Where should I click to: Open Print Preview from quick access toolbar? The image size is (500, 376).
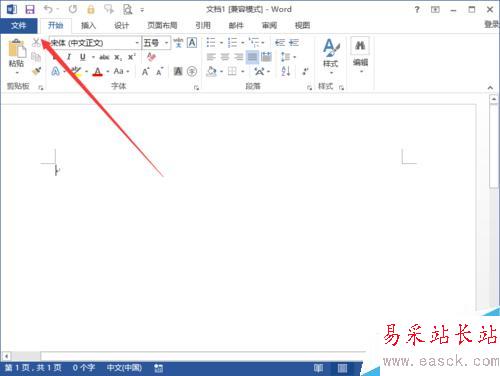[x=128, y=9]
